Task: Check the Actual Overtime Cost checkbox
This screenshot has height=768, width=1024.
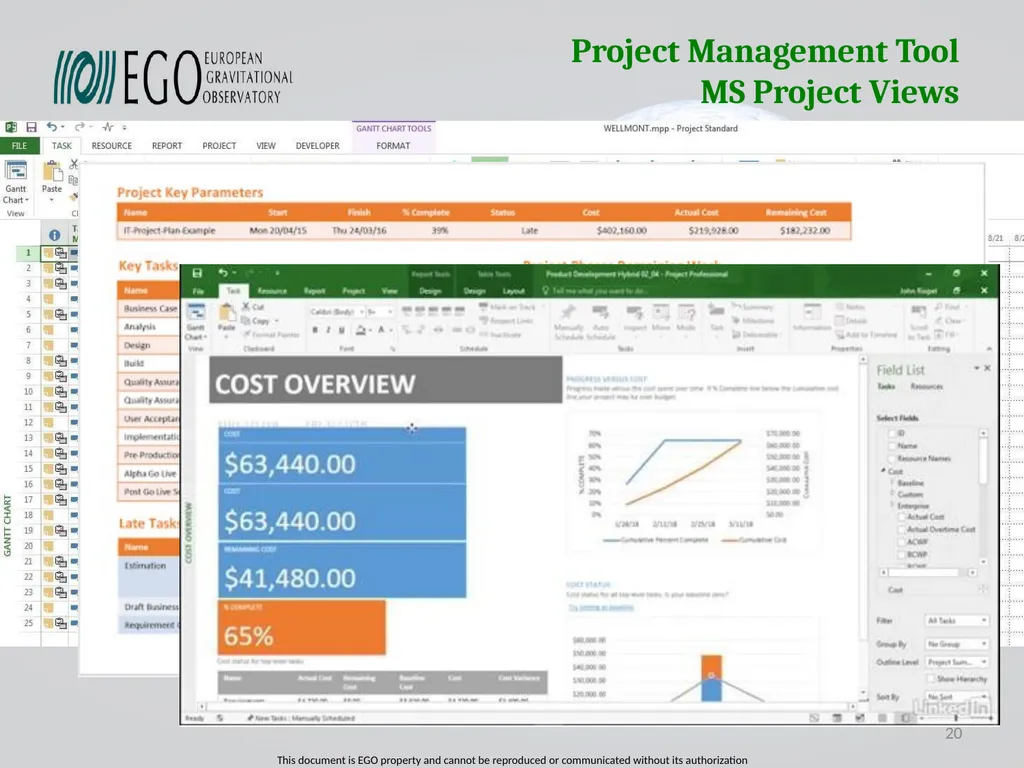Action: pyautogui.click(x=902, y=530)
